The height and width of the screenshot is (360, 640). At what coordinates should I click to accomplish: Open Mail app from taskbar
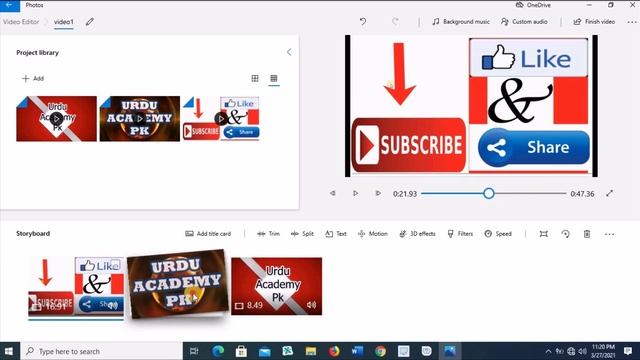pos(264,351)
